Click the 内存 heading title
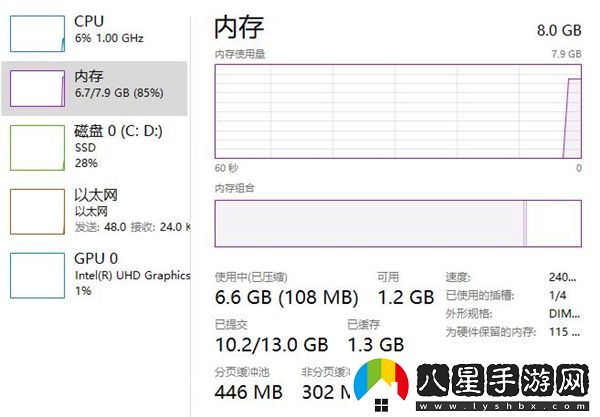This screenshot has height=417, width=600. pyautogui.click(x=239, y=23)
